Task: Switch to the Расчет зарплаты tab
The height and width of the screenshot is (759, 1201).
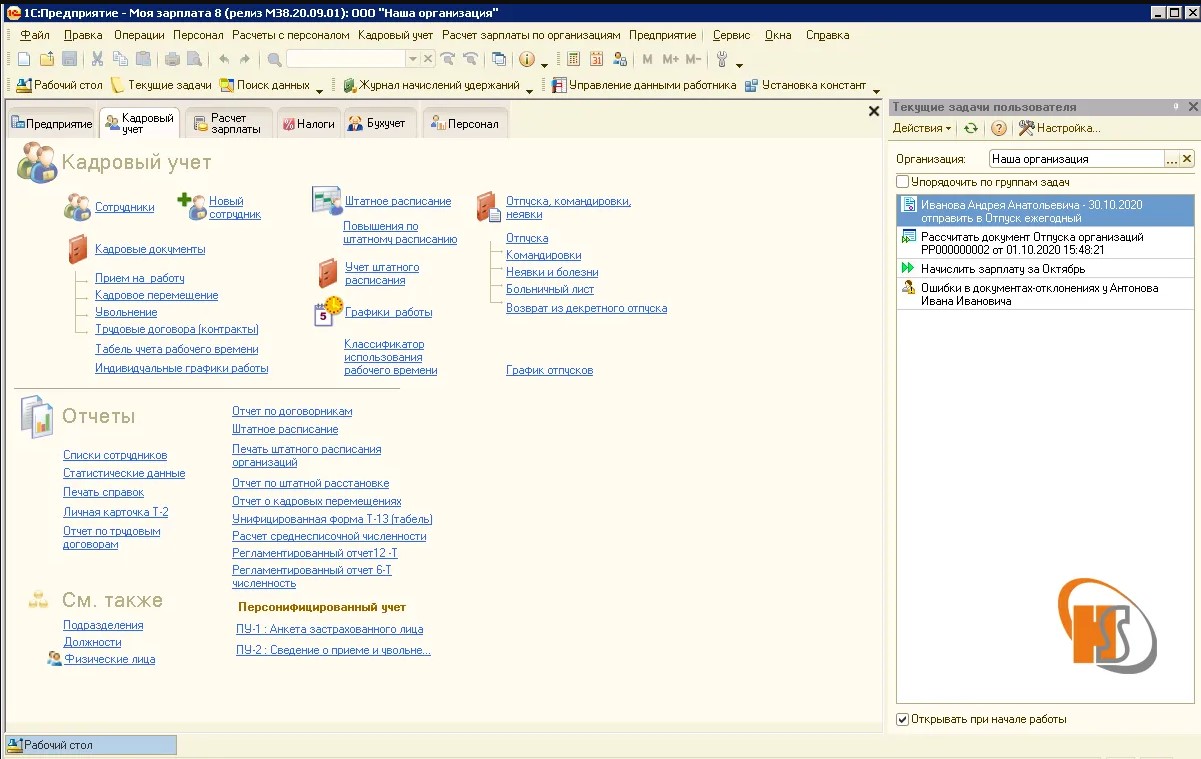Action: click(227, 123)
